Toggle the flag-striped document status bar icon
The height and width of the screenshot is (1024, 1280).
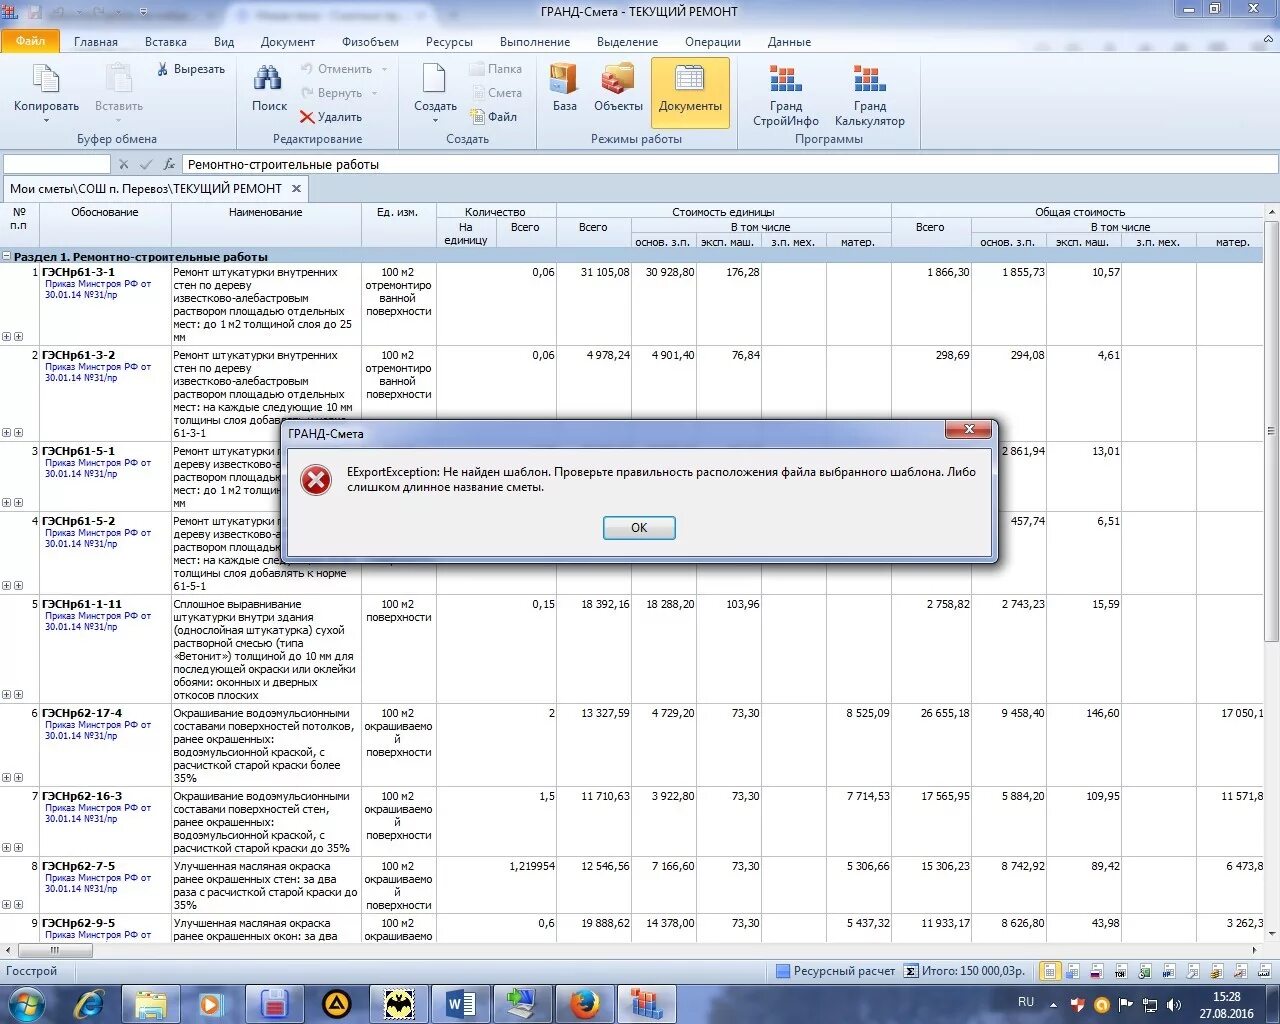coord(1097,971)
